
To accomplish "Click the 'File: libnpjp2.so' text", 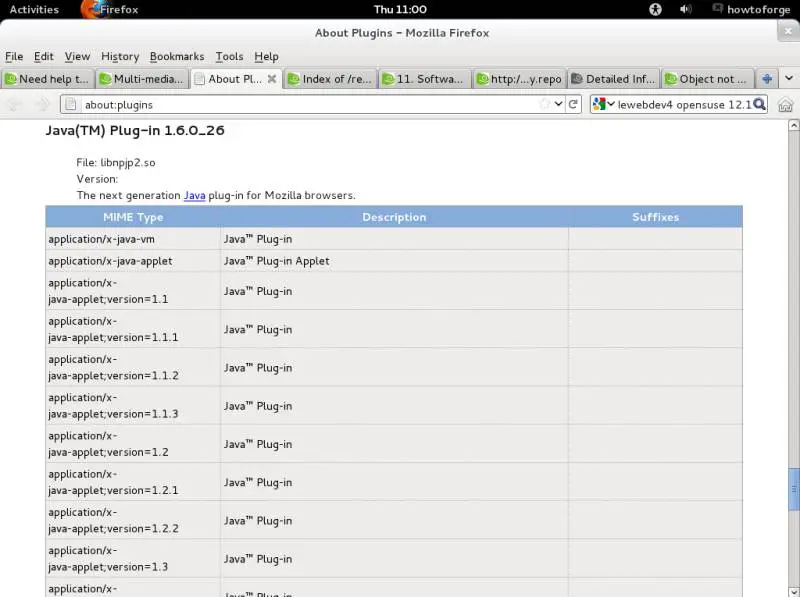I will tap(116, 163).
